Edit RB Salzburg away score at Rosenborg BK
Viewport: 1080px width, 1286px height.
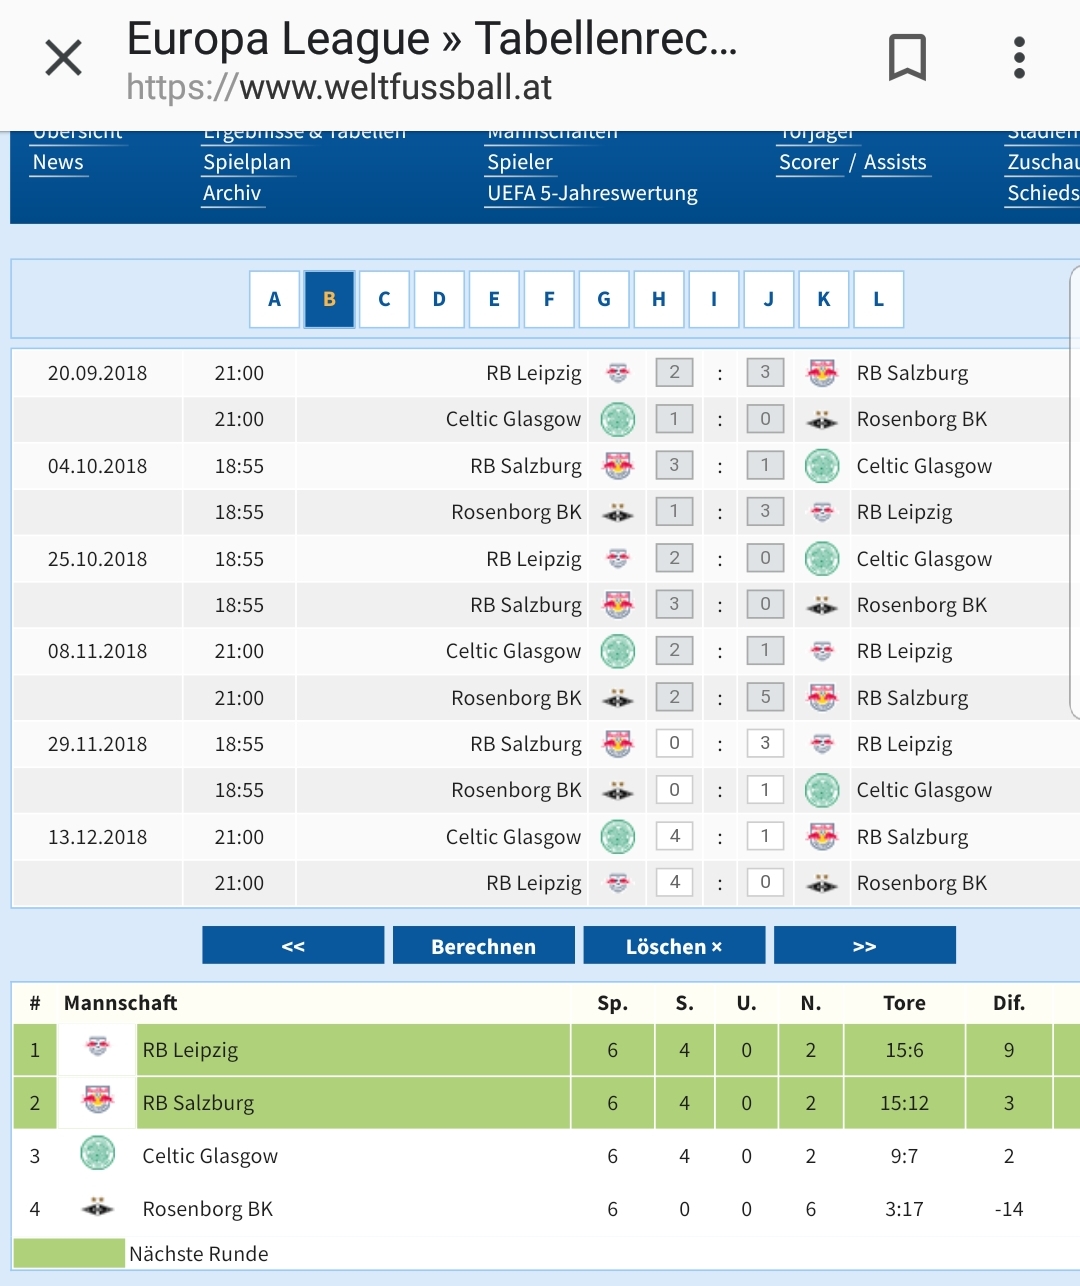click(x=765, y=697)
